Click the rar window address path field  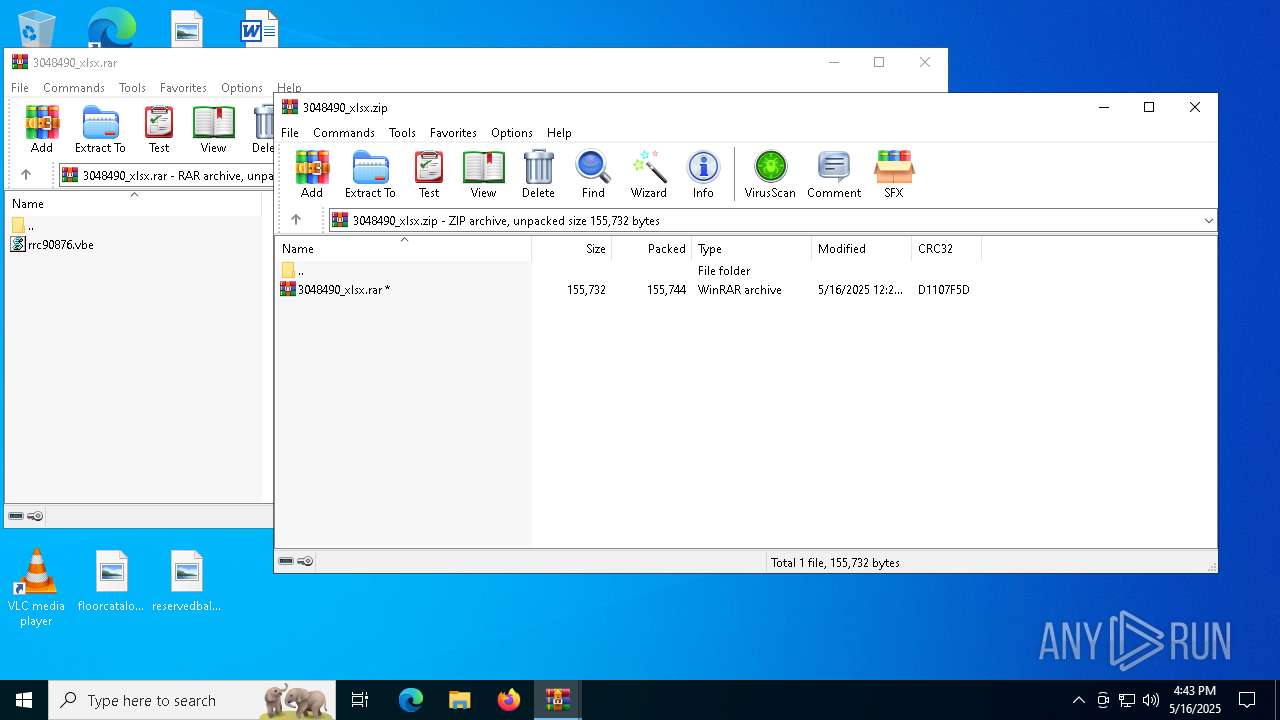click(166, 175)
